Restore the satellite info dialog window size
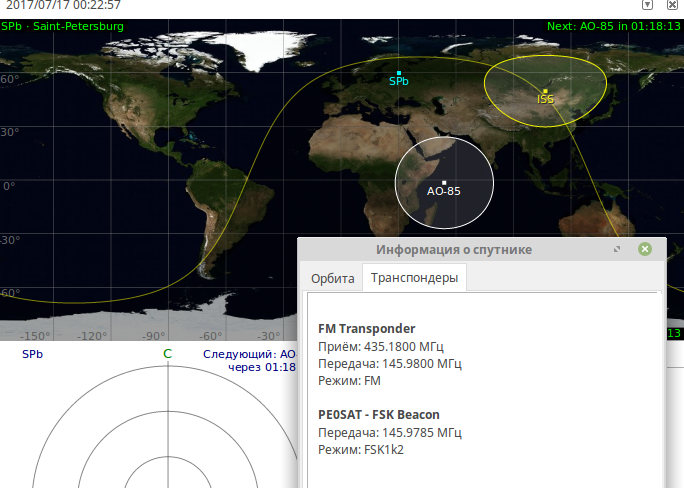The height and width of the screenshot is (488, 684). pos(617,249)
